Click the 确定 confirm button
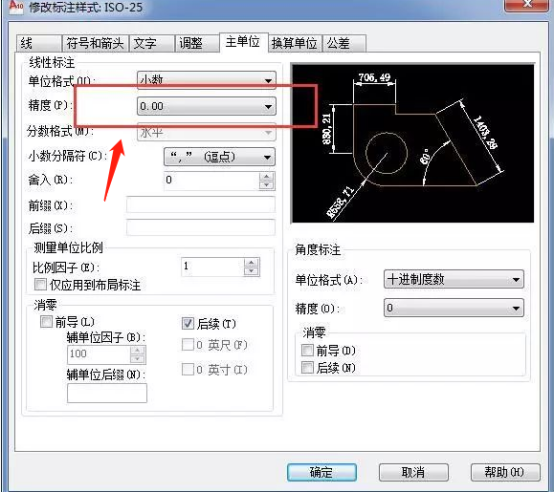This screenshot has width=554, height=493. 322,472
